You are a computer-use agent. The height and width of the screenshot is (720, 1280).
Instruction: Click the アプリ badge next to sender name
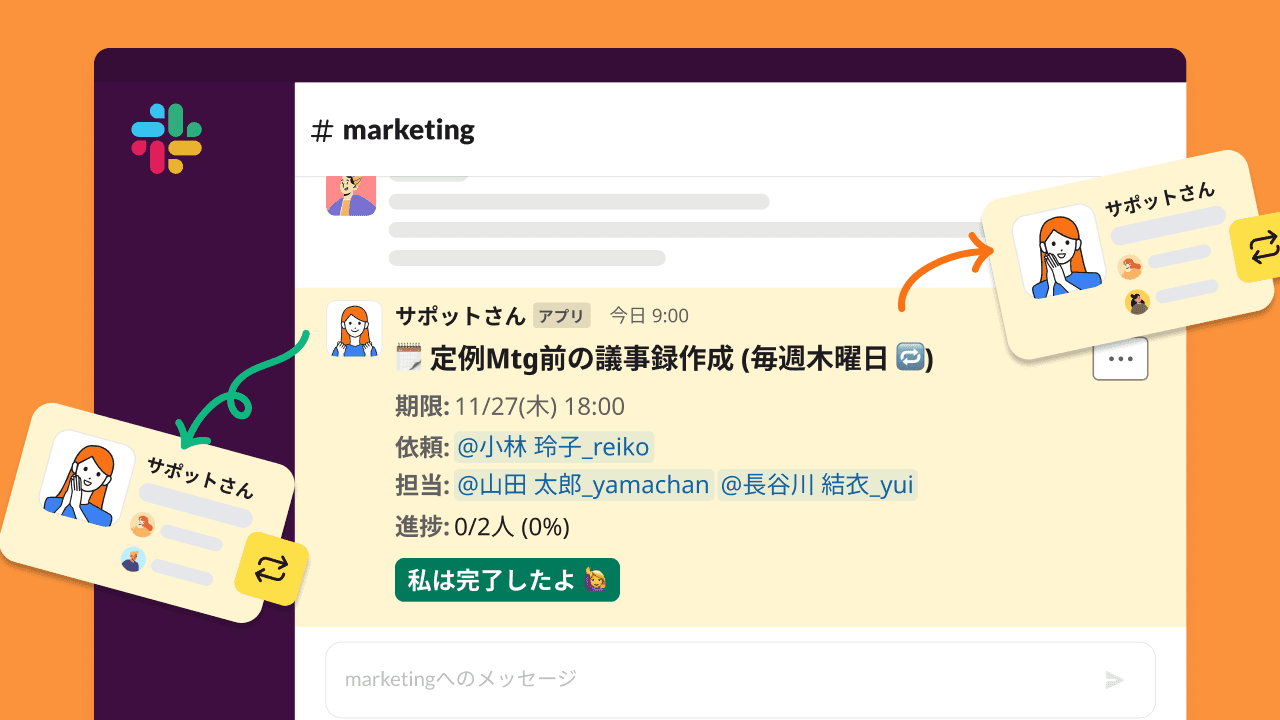[561, 316]
